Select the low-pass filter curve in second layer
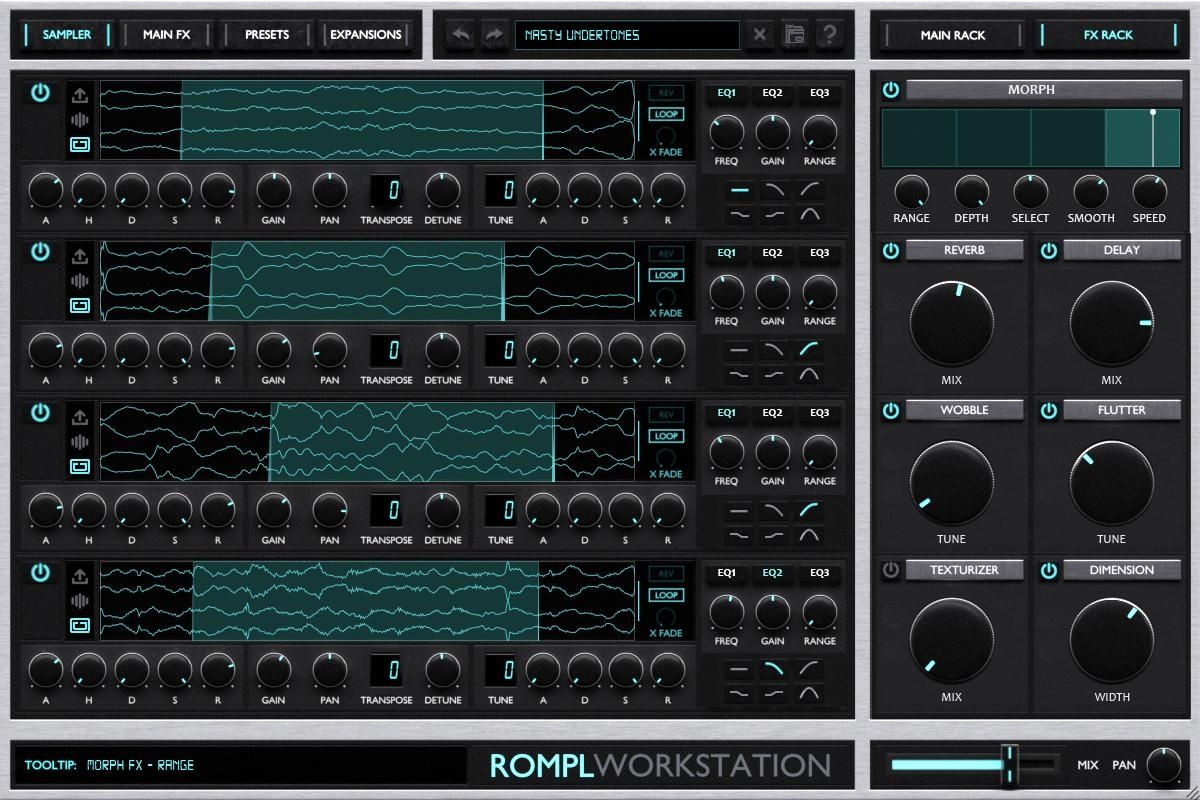1200x800 pixels. click(774, 350)
